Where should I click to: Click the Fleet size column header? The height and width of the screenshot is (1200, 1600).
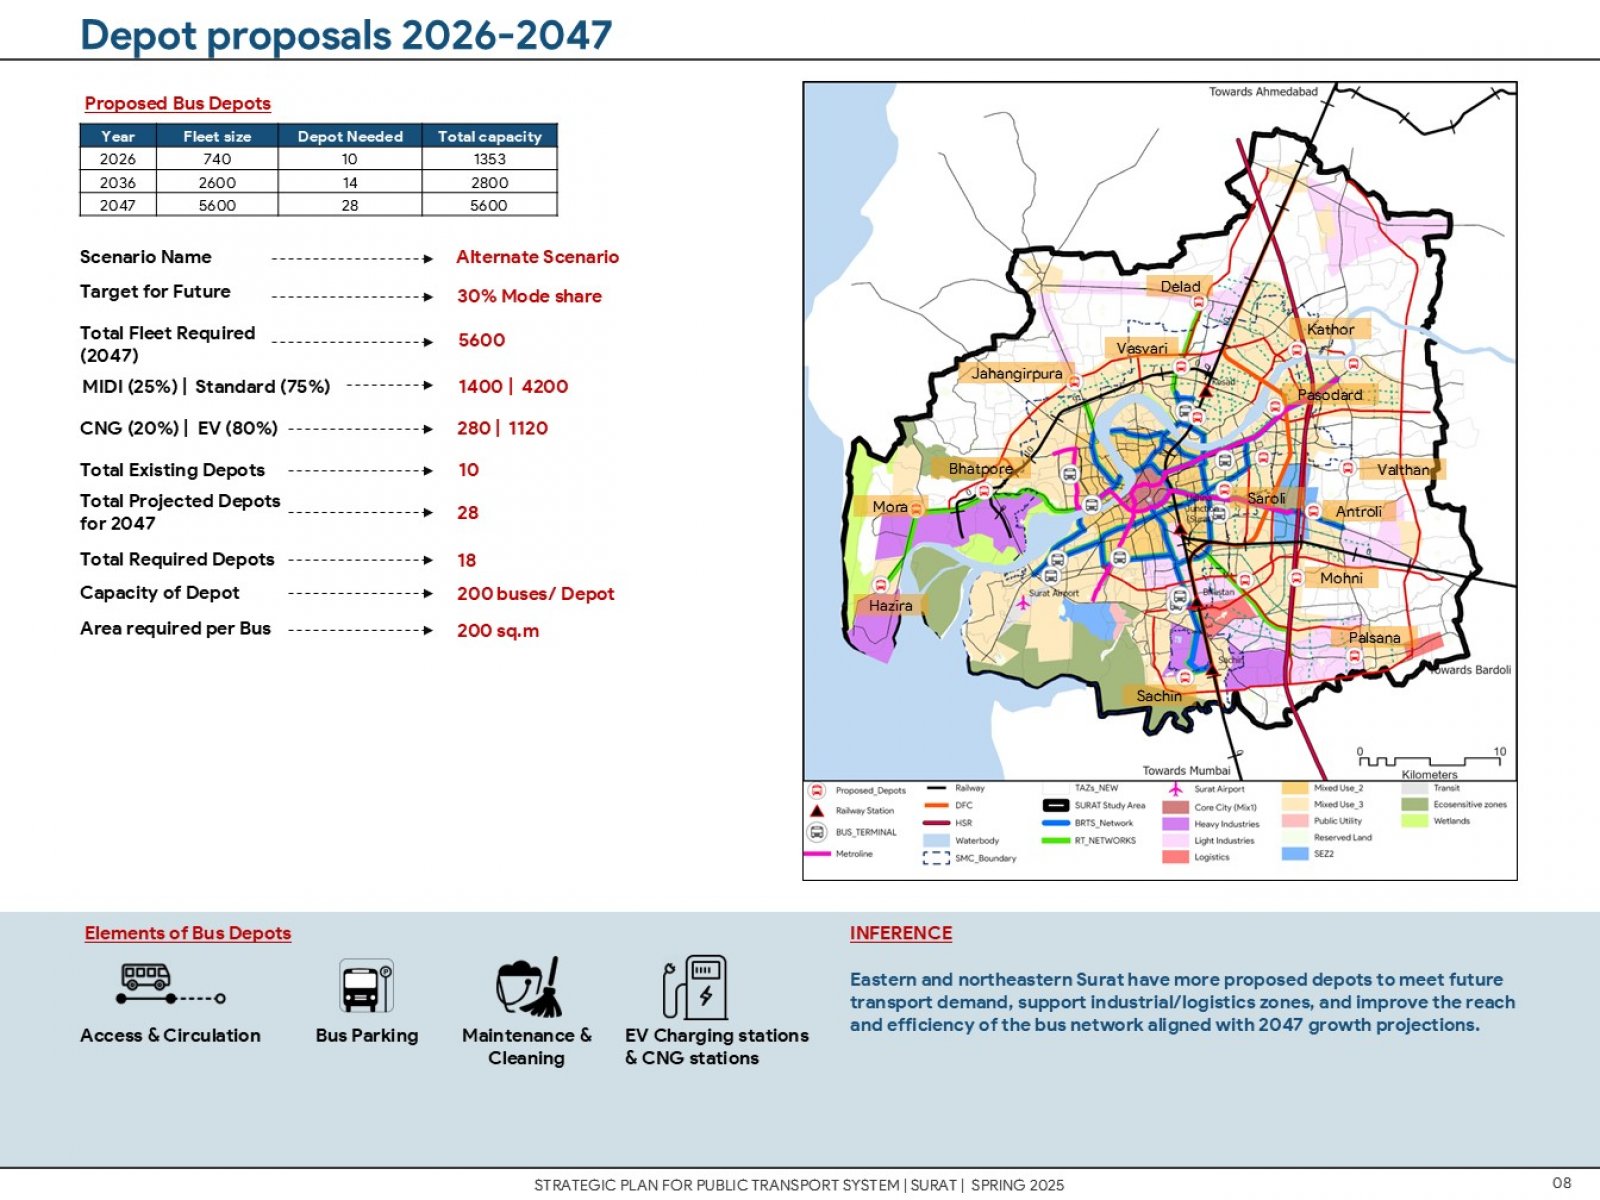click(x=217, y=136)
